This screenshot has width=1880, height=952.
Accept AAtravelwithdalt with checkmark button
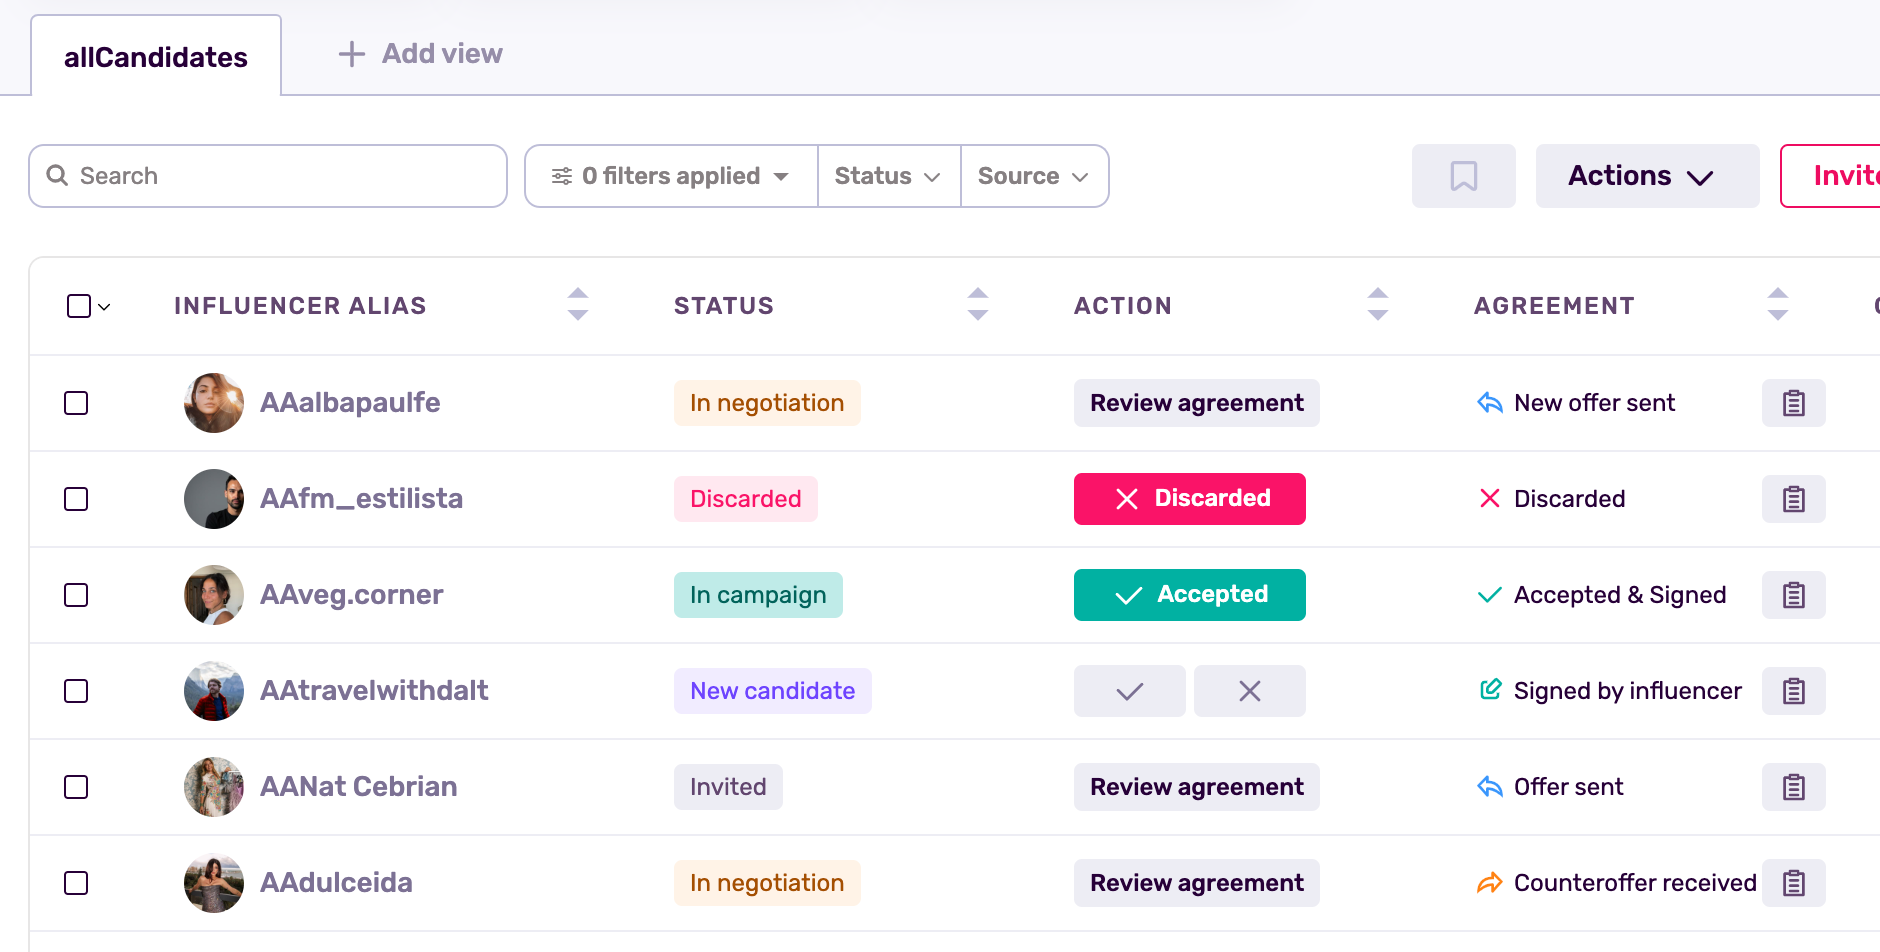coord(1129,691)
